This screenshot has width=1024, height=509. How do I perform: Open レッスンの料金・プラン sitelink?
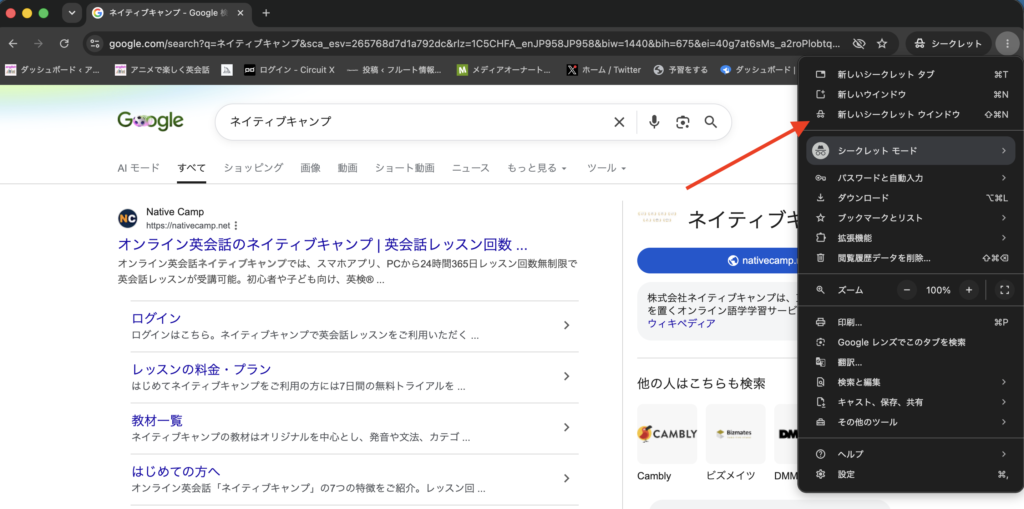(x=201, y=369)
